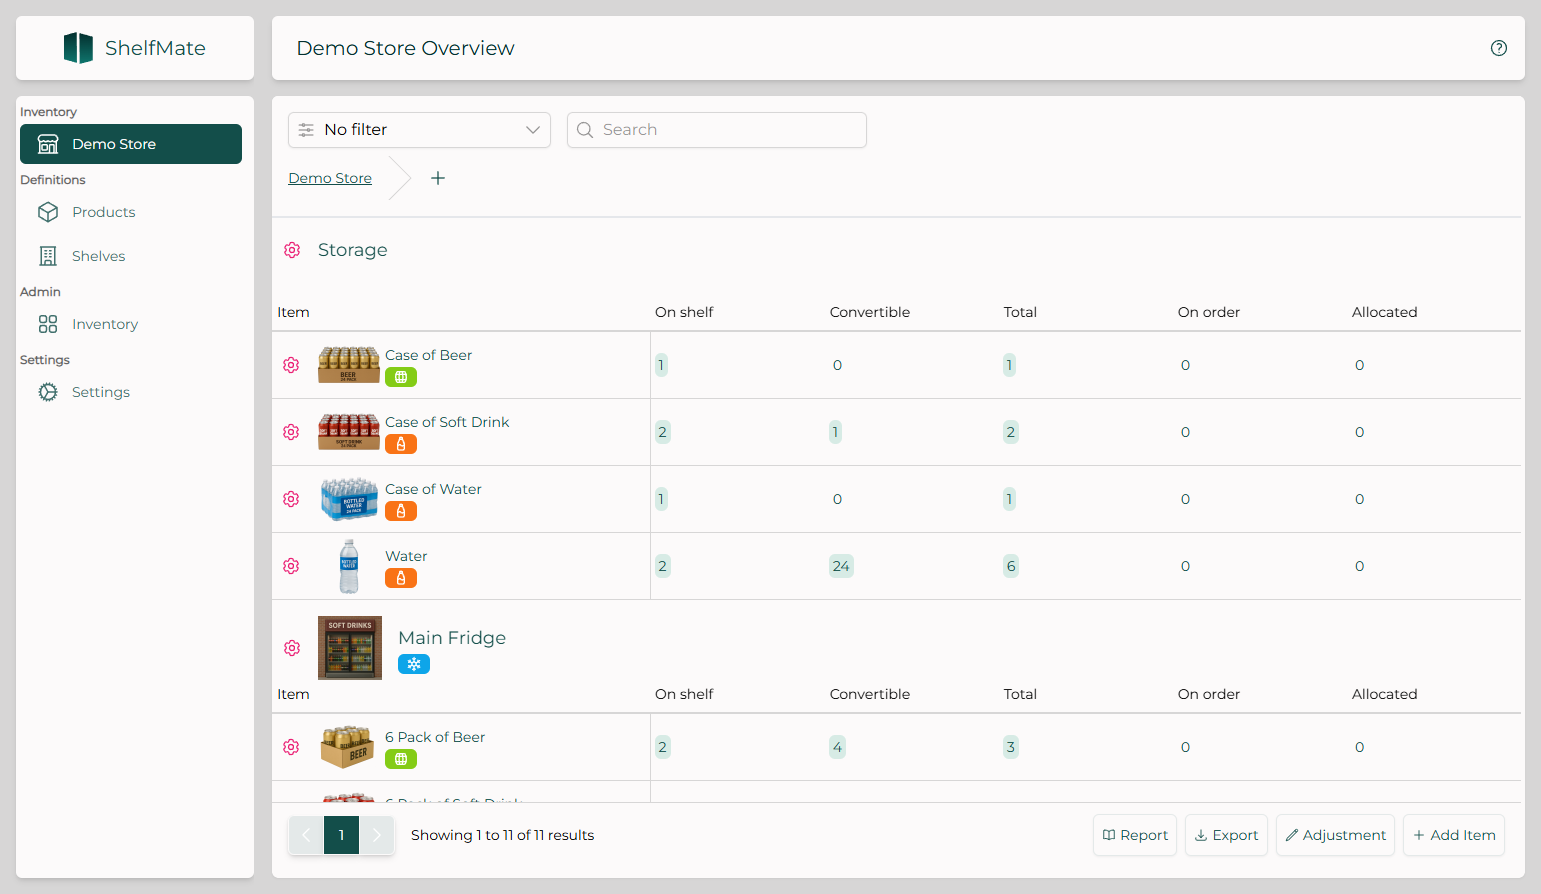
Task: Click gear icon beside Case of Beer
Action: click(291, 365)
